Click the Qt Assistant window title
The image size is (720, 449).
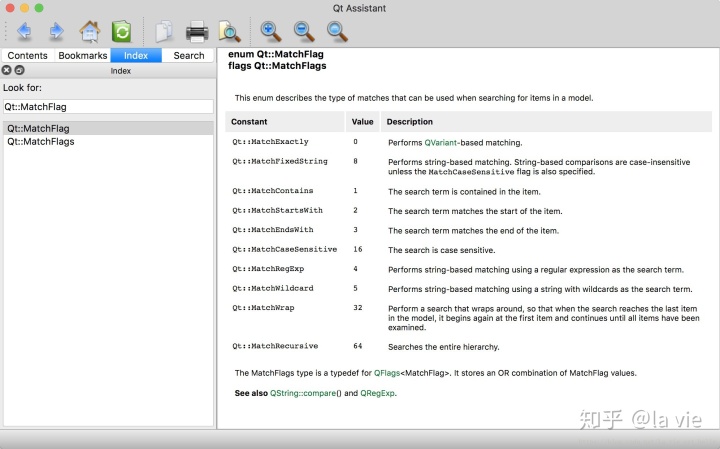click(359, 8)
